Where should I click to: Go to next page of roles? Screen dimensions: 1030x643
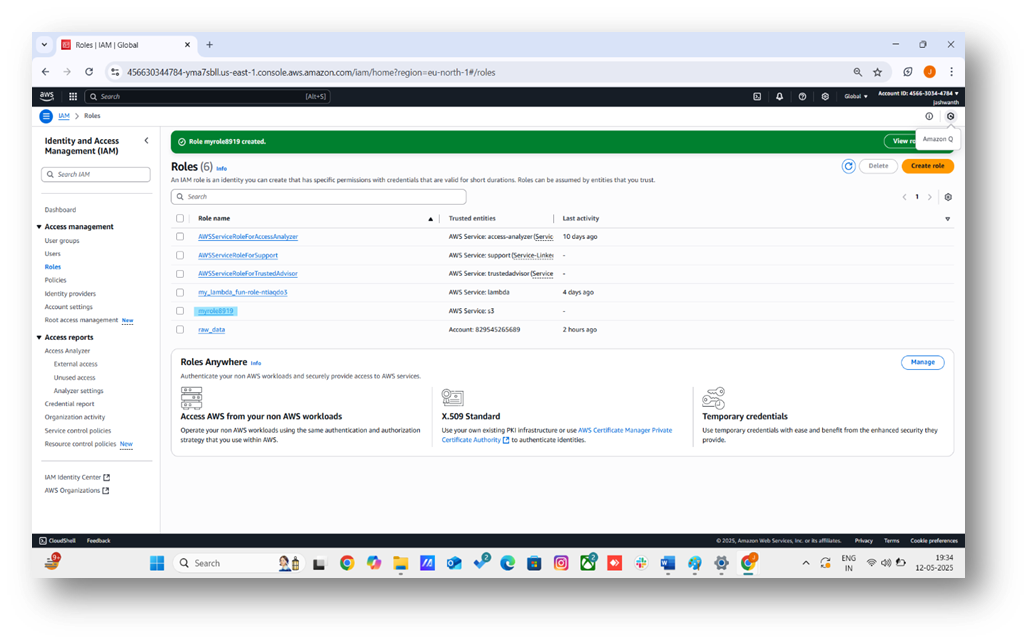click(x=929, y=197)
